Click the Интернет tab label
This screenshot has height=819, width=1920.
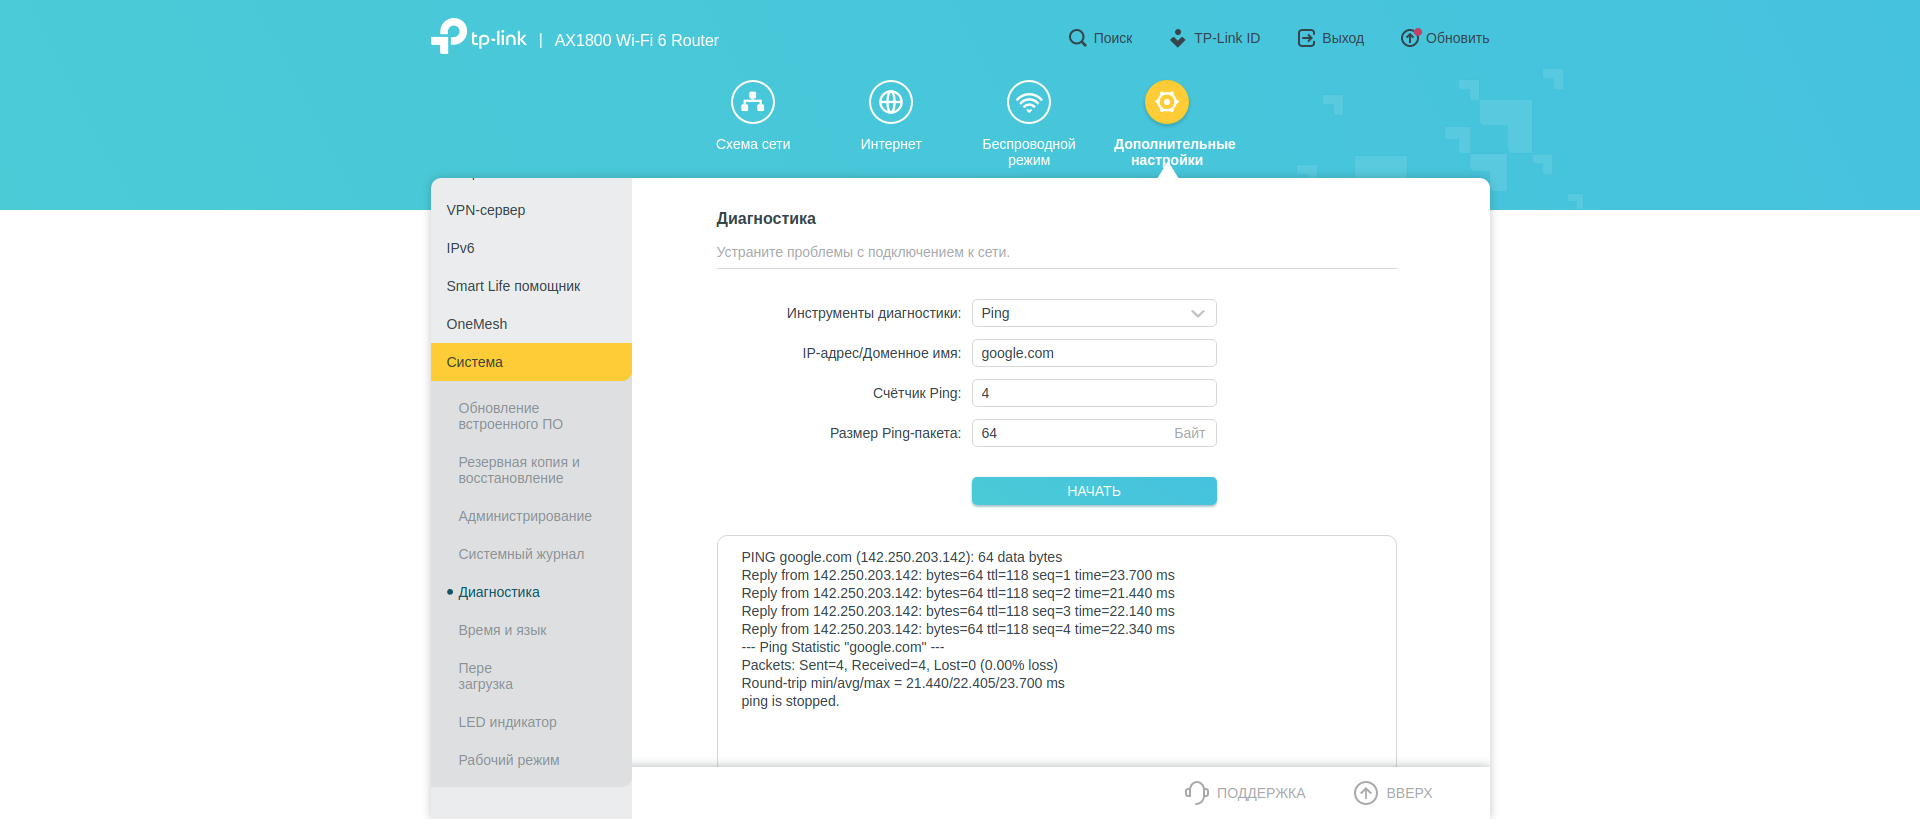click(x=891, y=144)
